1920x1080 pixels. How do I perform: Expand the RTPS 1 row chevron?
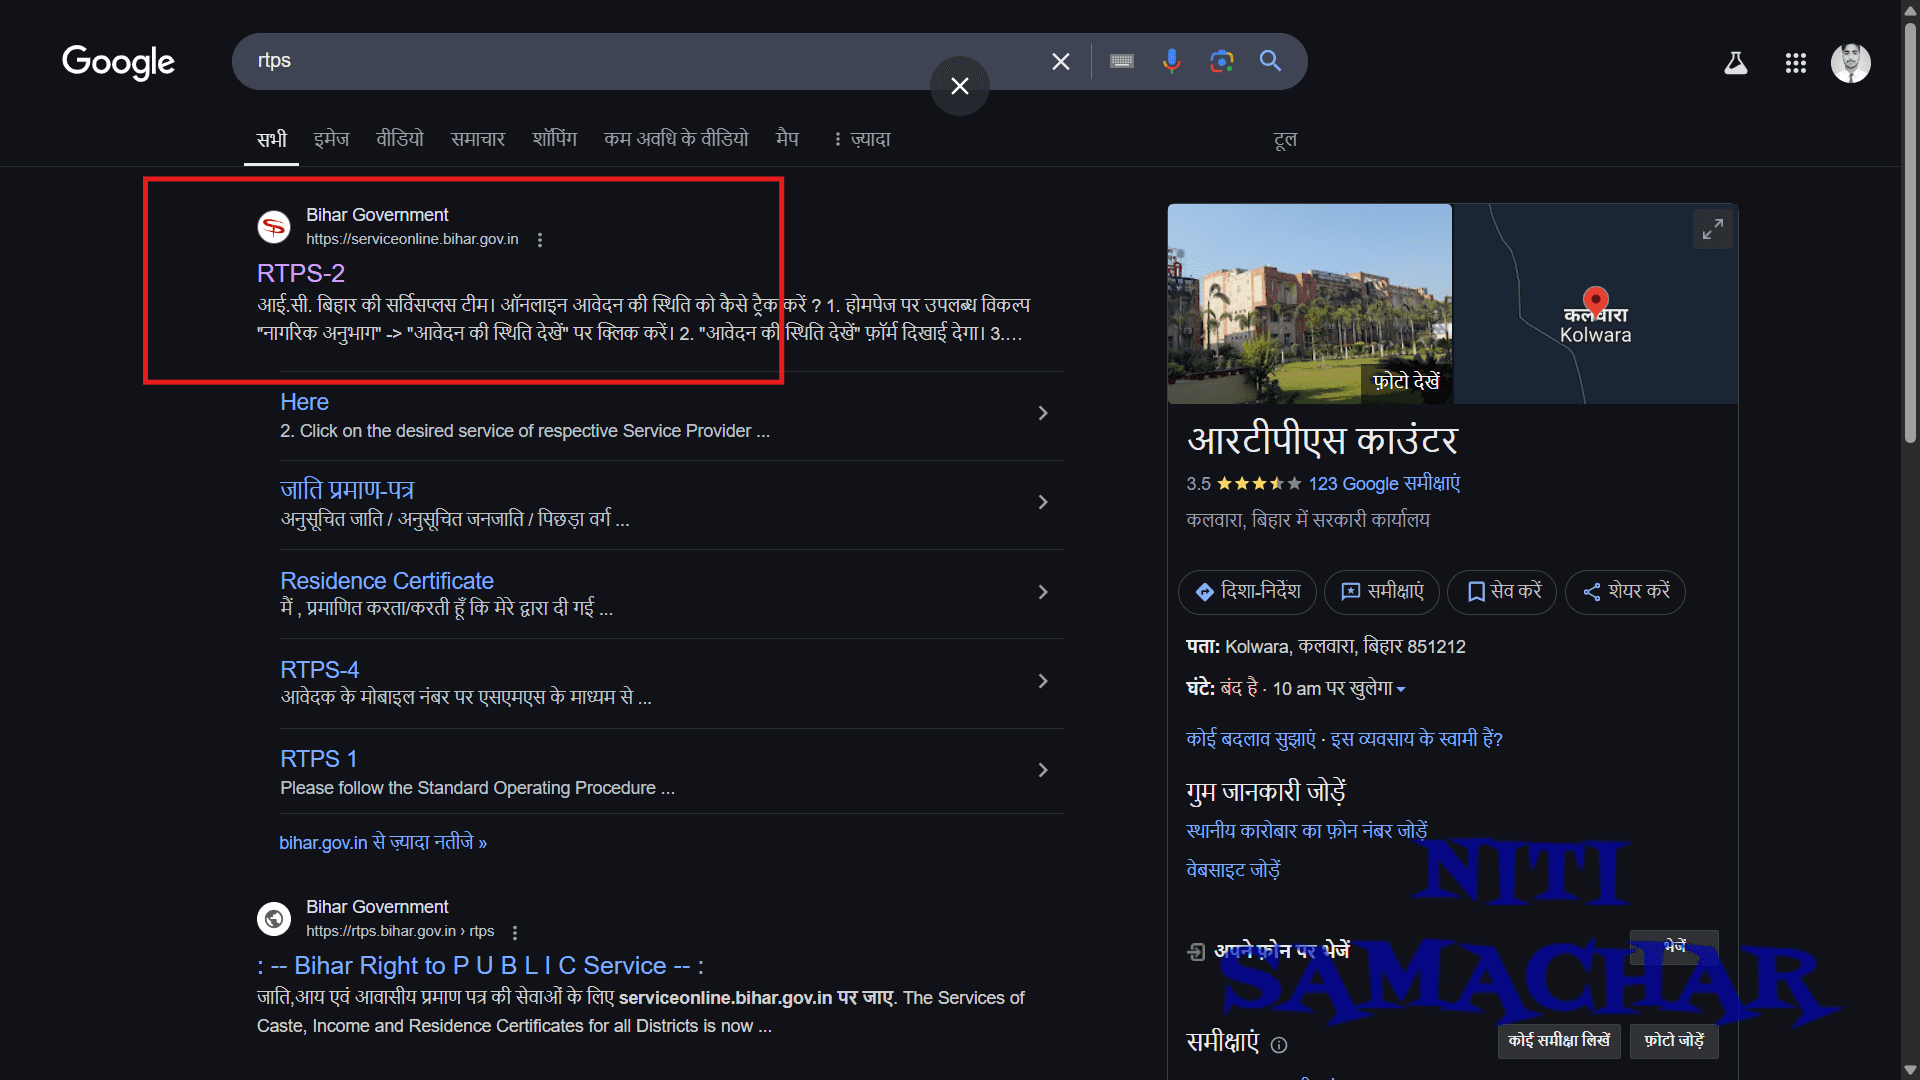(1043, 770)
